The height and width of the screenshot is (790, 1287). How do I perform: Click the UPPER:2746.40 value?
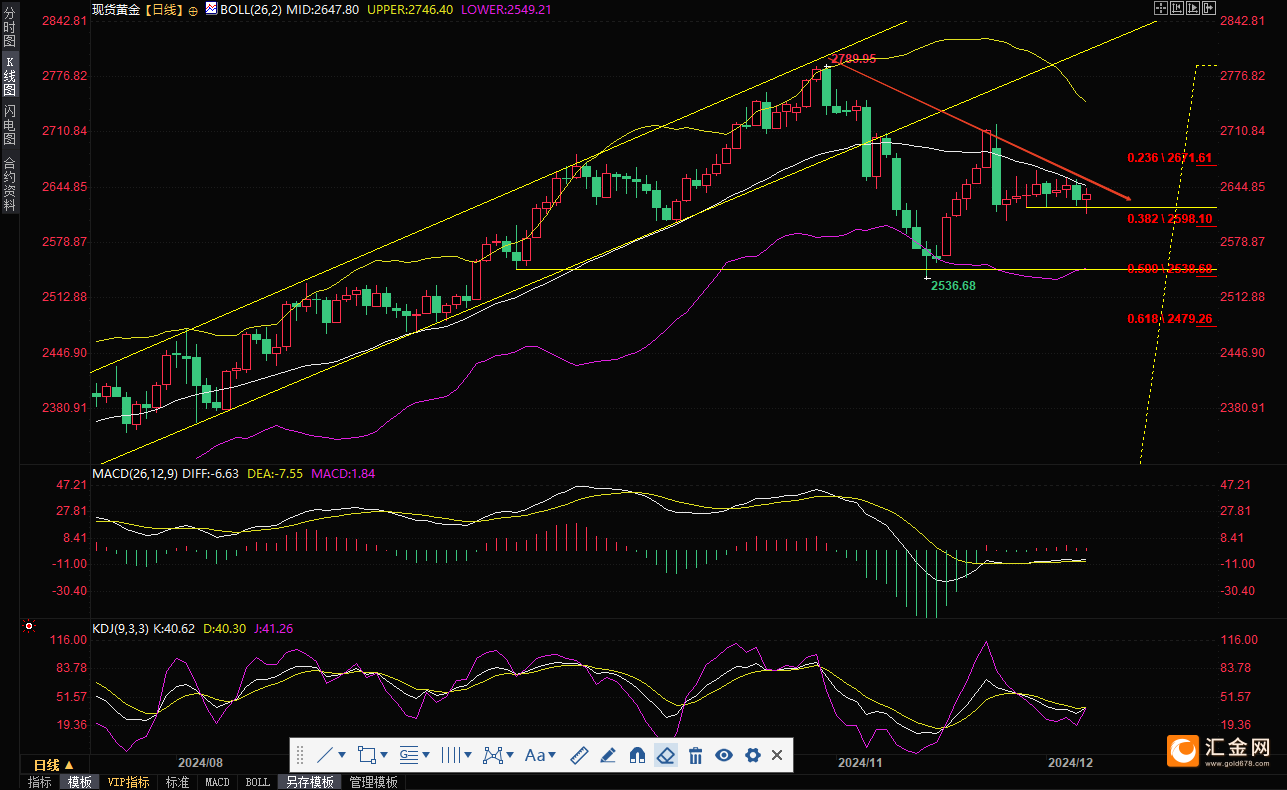click(410, 9)
